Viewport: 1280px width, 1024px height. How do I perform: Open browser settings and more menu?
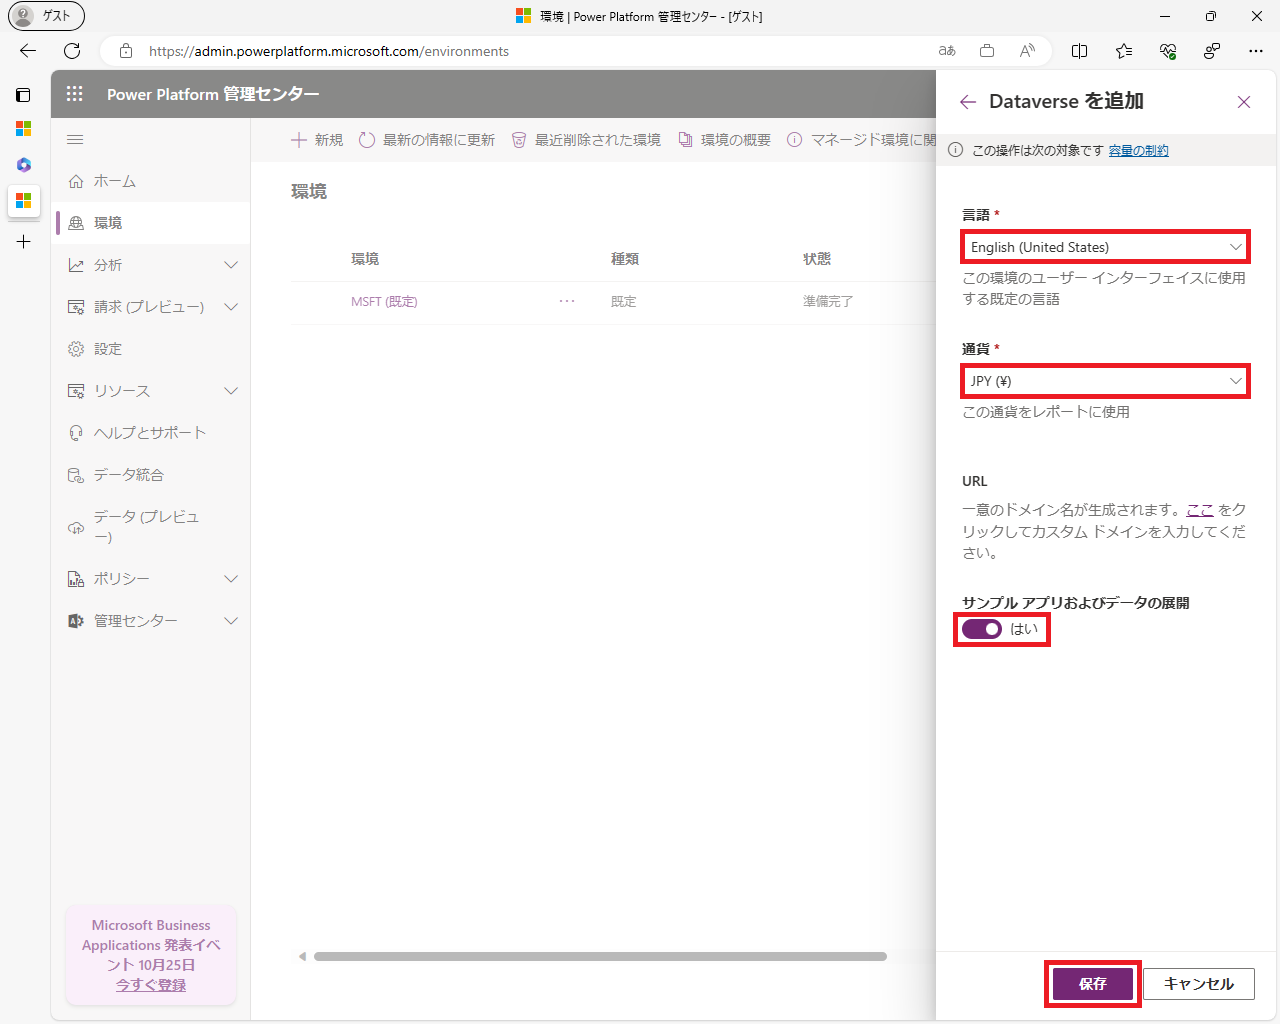1256,51
